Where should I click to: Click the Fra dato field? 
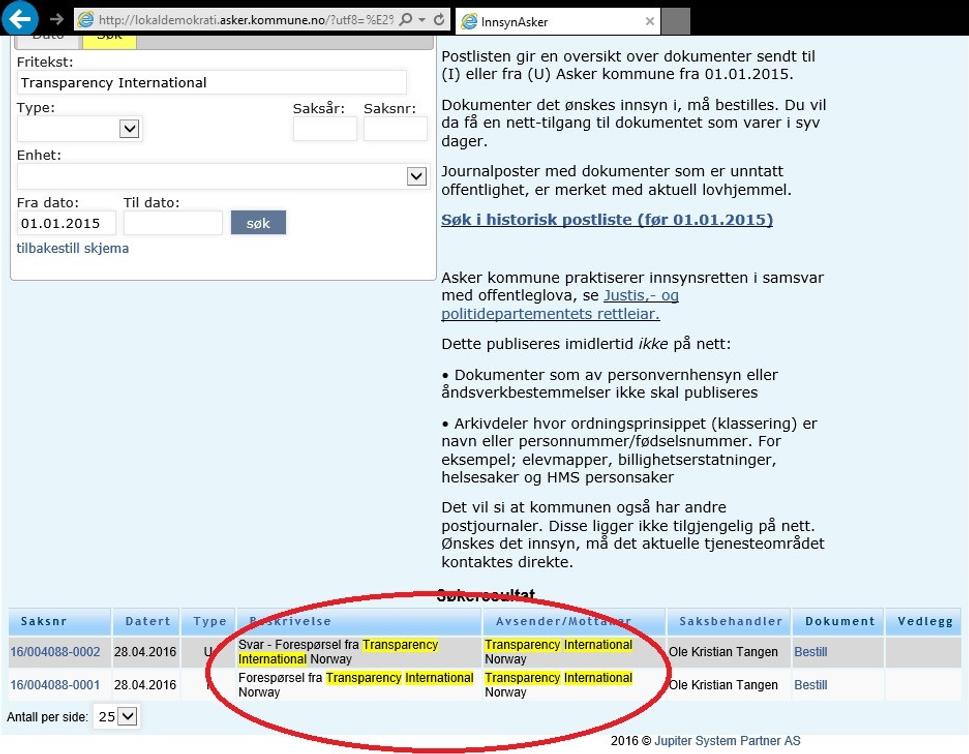click(66, 223)
